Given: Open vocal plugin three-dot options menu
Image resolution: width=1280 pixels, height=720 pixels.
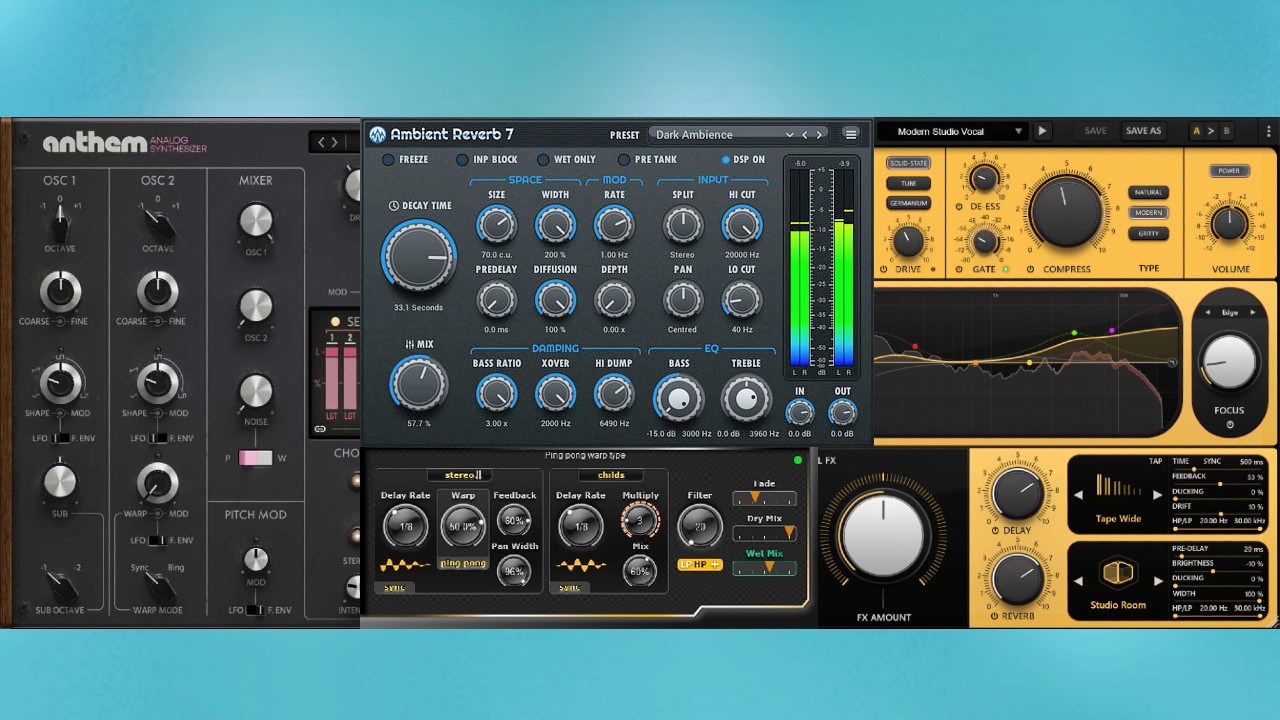Looking at the screenshot, I should pos(1269,131).
